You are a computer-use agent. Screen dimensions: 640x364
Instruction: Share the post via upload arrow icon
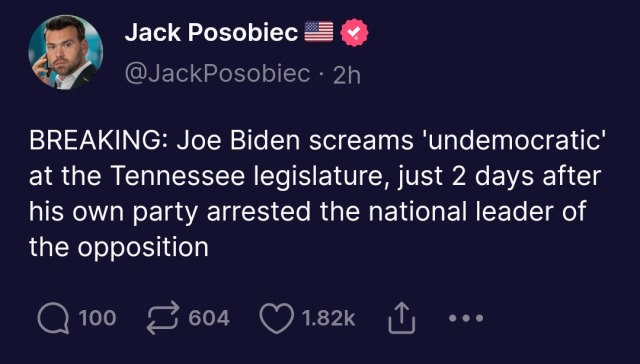pyautogui.click(x=401, y=318)
